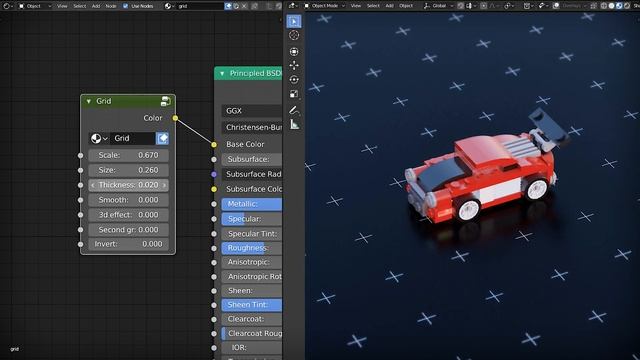Viewport: 640px width, 360px height.
Task: Increase Thickness with right arrow
Action: (x=164, y=185)
